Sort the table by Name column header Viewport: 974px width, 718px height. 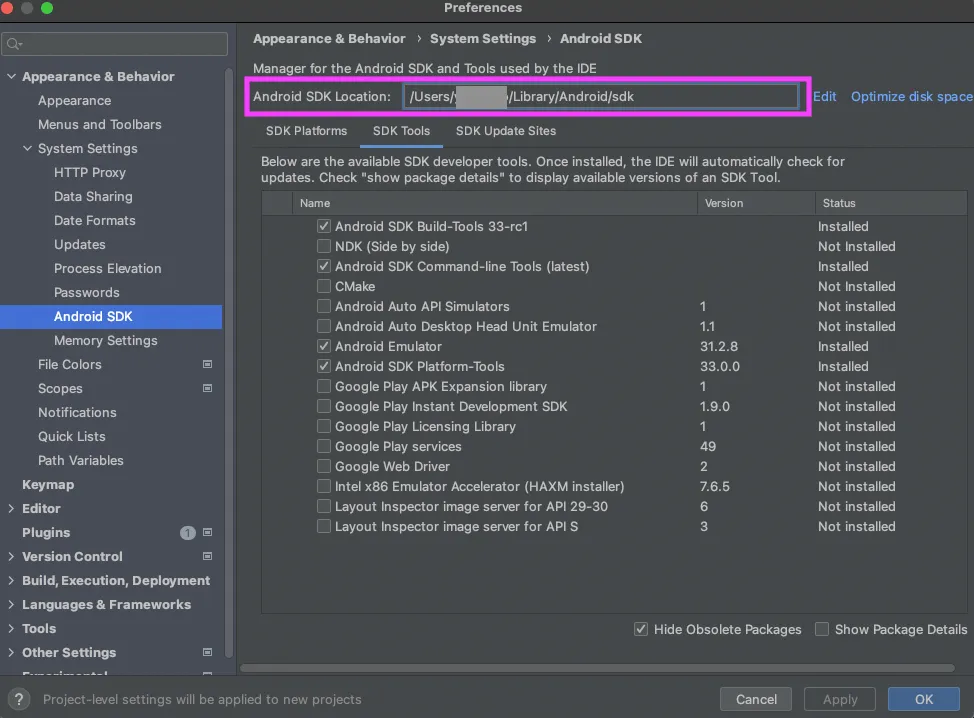pyautogui.click(x=494, y=203)
